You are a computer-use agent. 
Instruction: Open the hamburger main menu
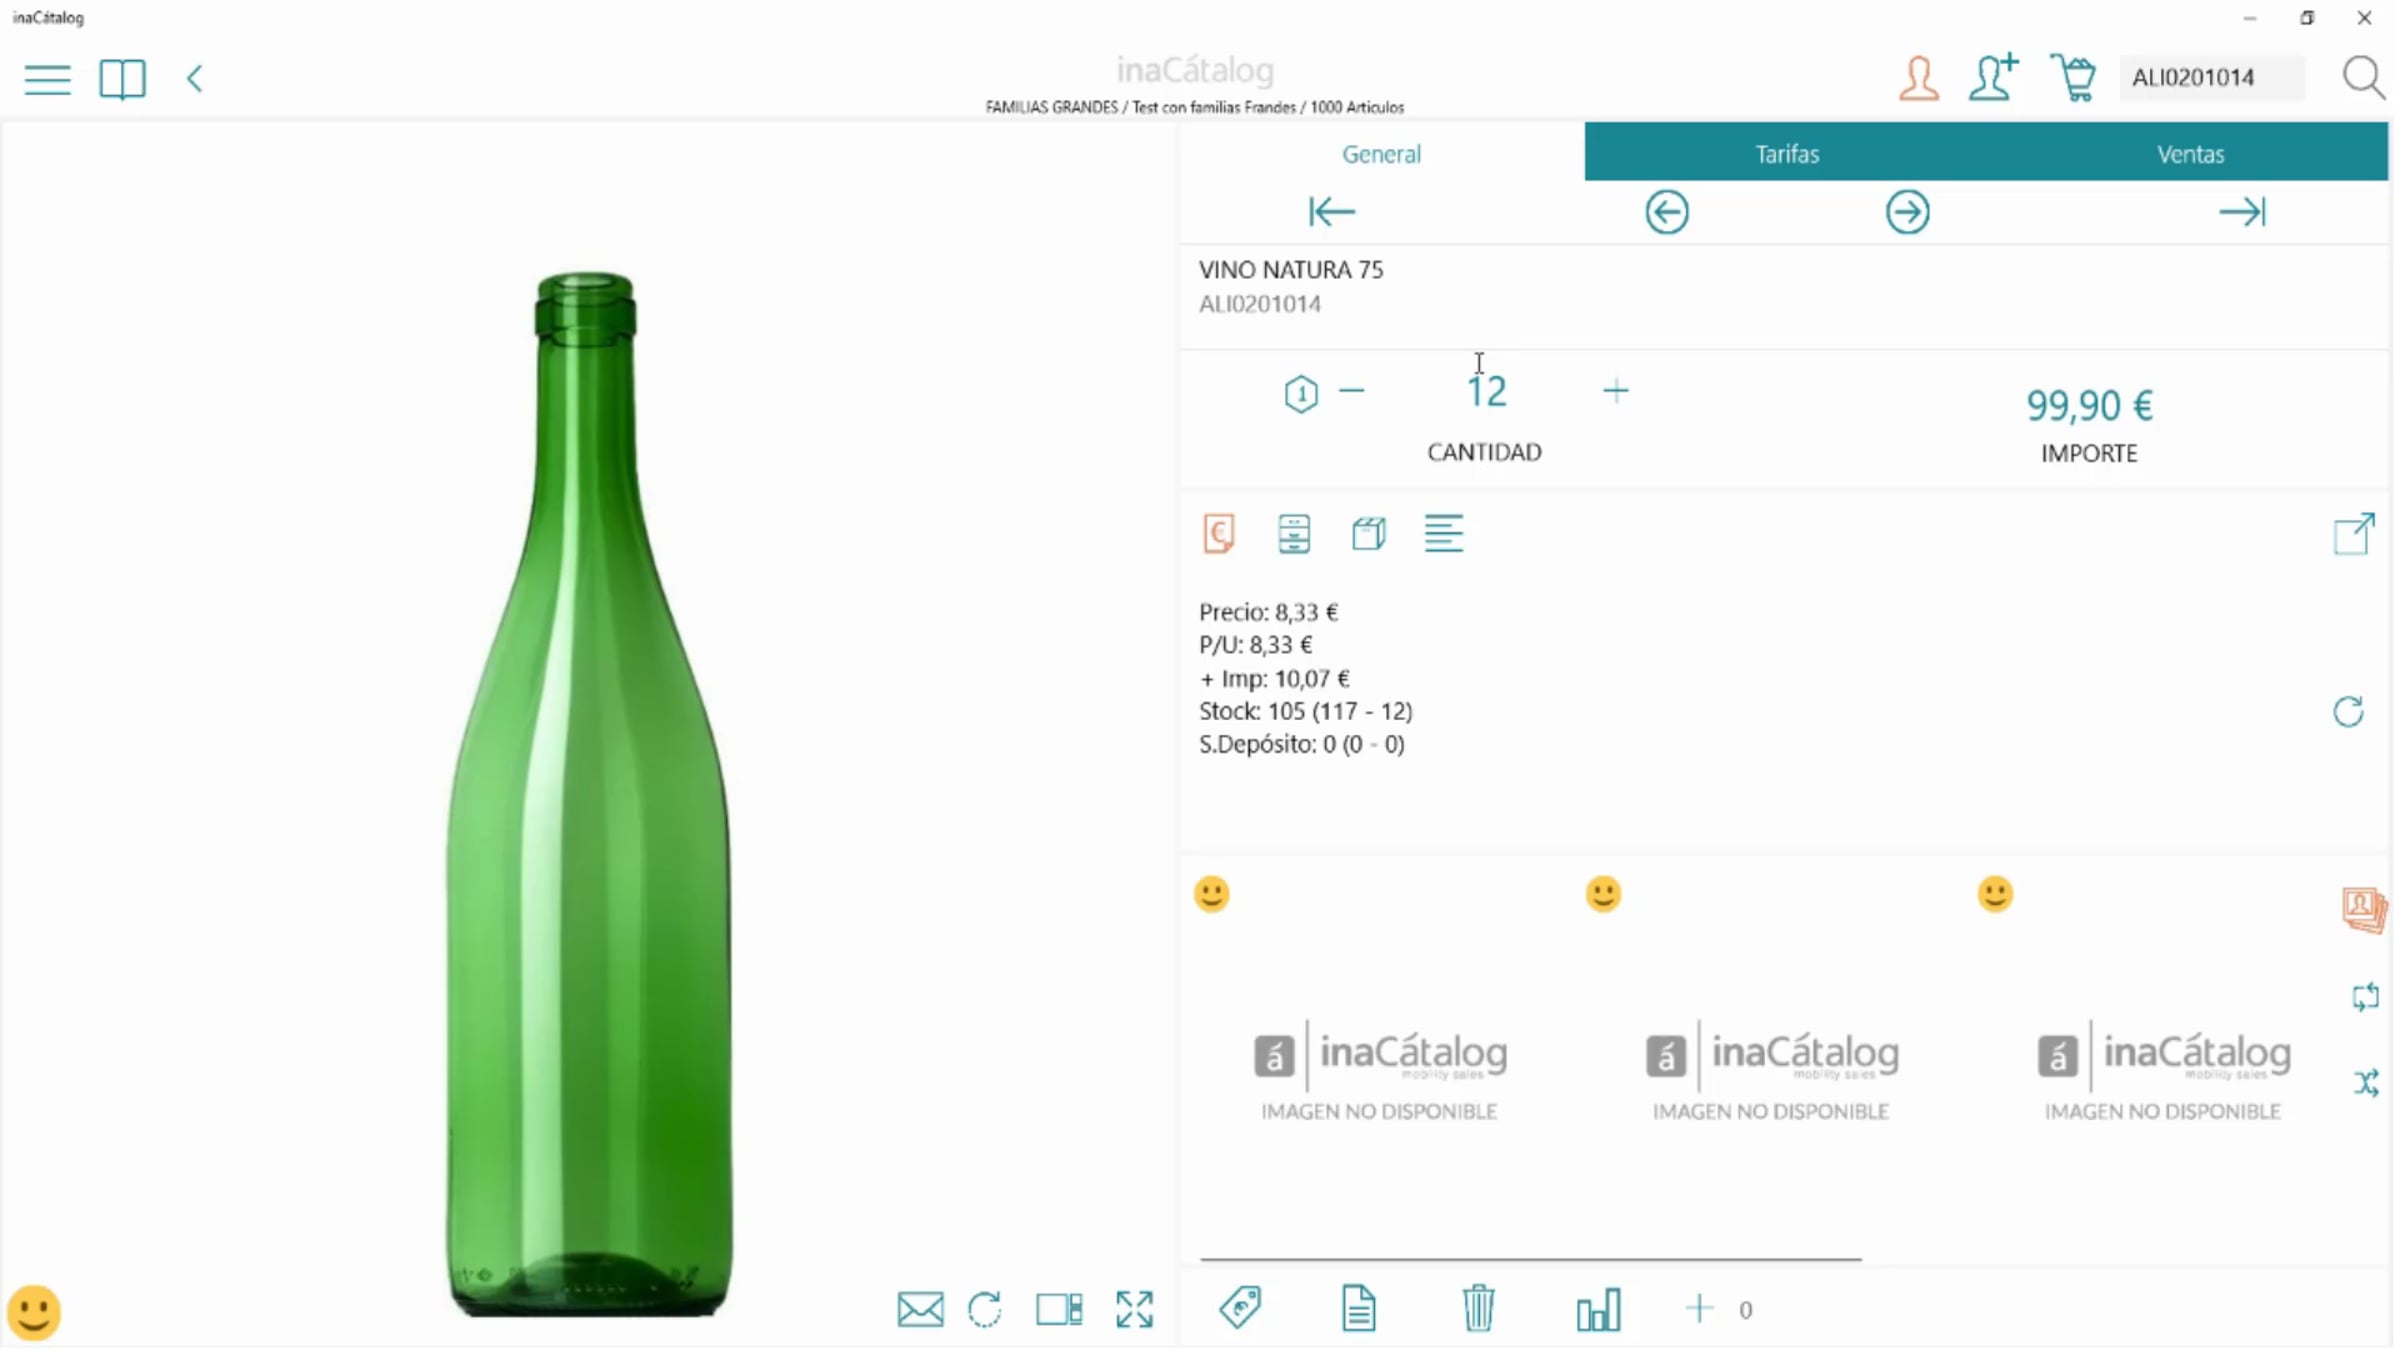(x=47, y=79)
